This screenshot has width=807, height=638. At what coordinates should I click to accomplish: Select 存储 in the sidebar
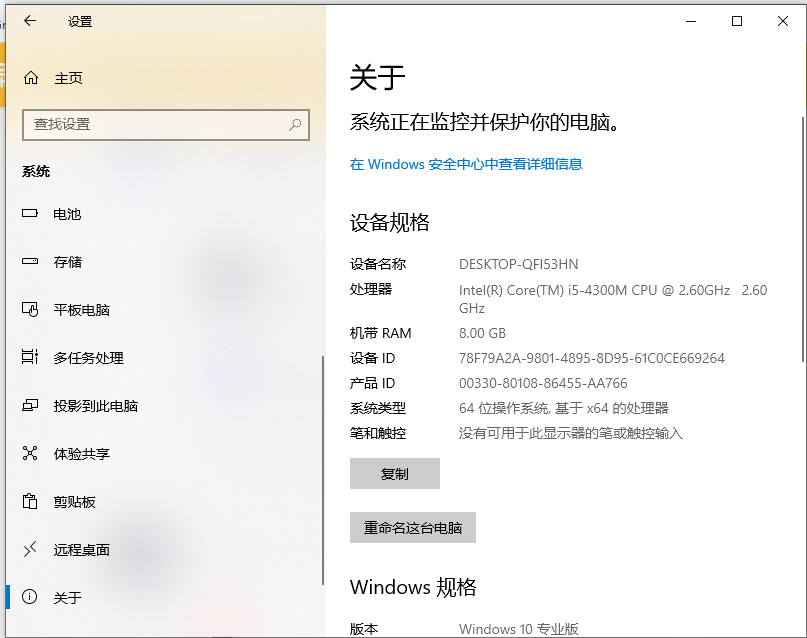(67, 262)
